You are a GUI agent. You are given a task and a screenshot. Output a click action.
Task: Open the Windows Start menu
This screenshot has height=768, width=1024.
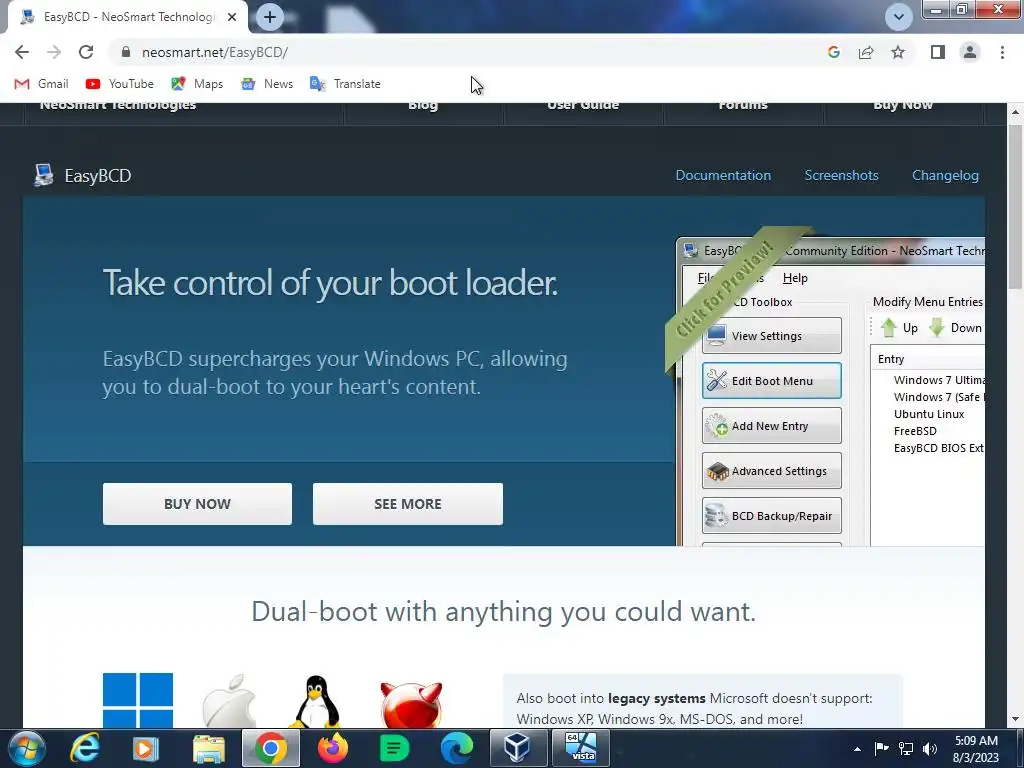tap(27, 749)
